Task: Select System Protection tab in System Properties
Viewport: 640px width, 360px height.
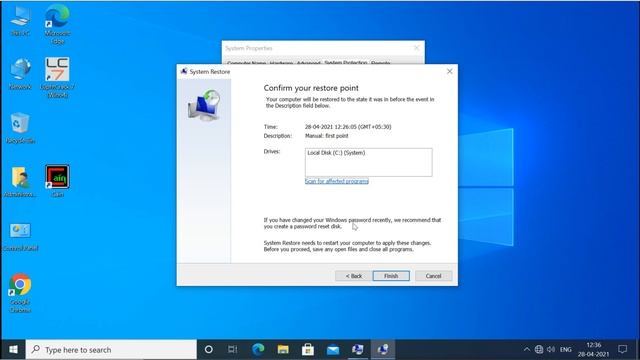Action: click(x=346, y=63)
